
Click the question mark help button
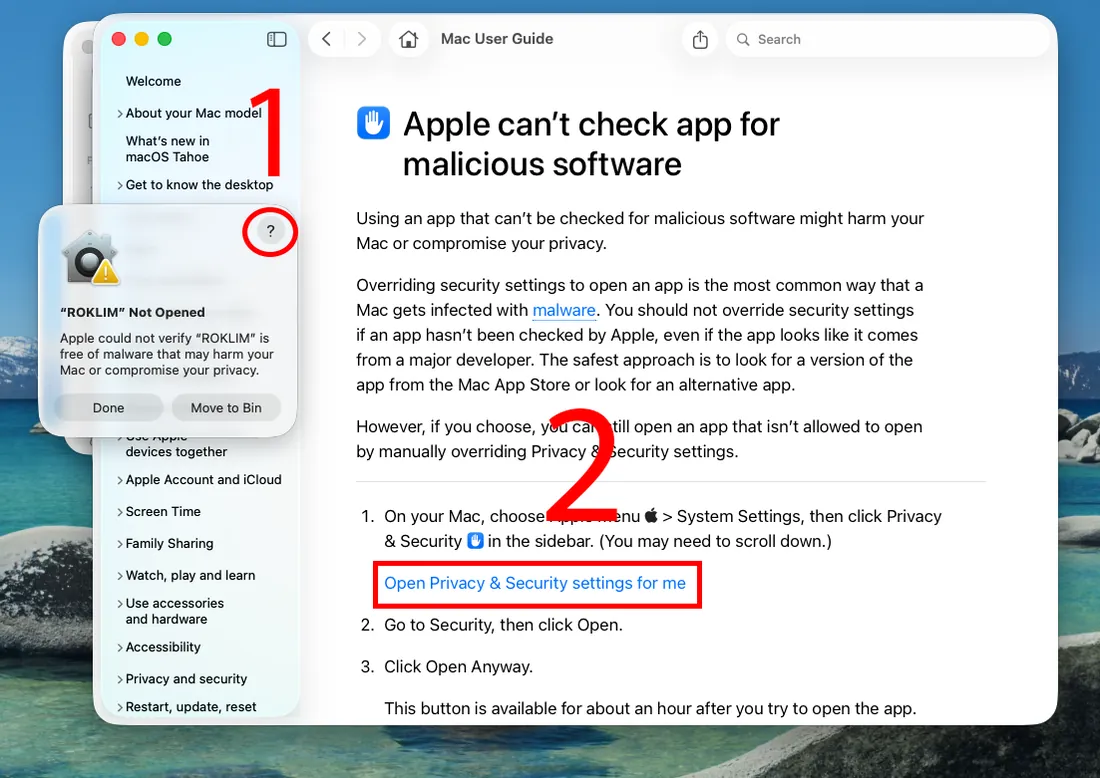click(270, 231)
